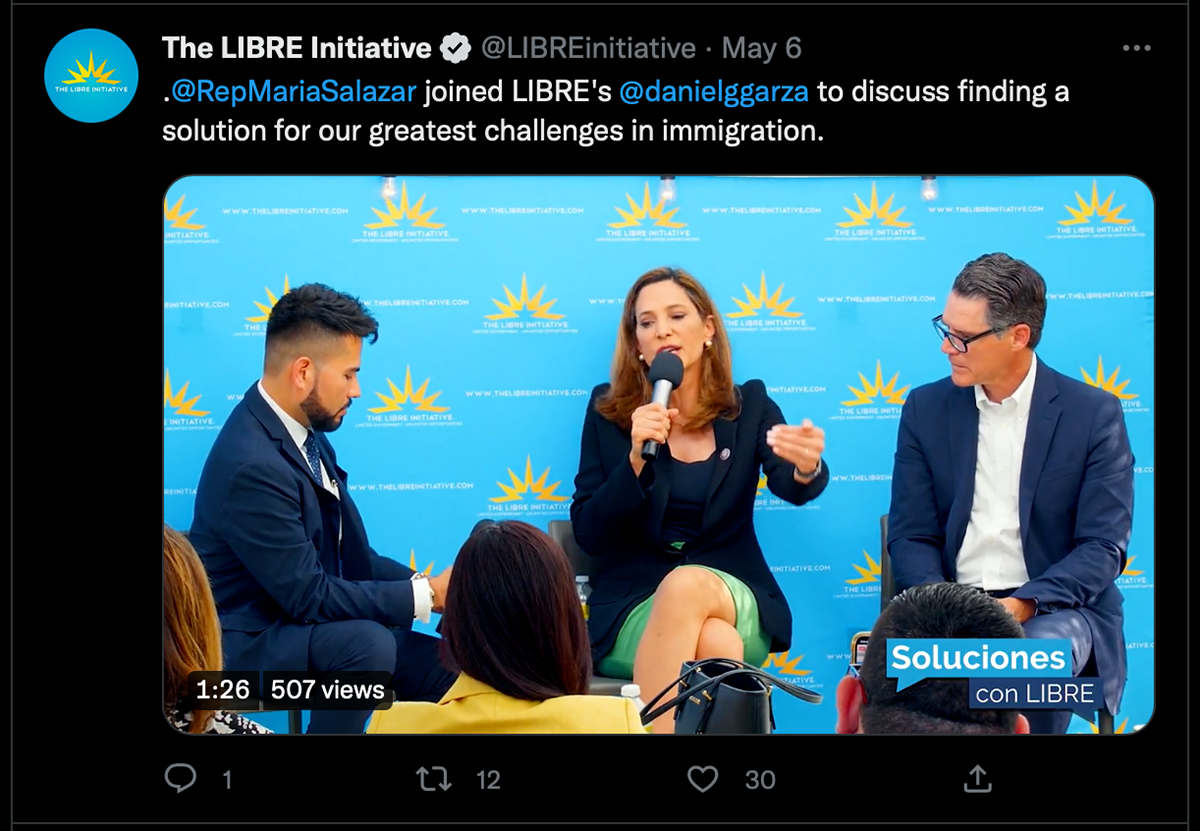Image resolution: width=1200 pixels, height=831 pixels.
Task: Click the reply count showing 1
Action: (x=227, y=780)
